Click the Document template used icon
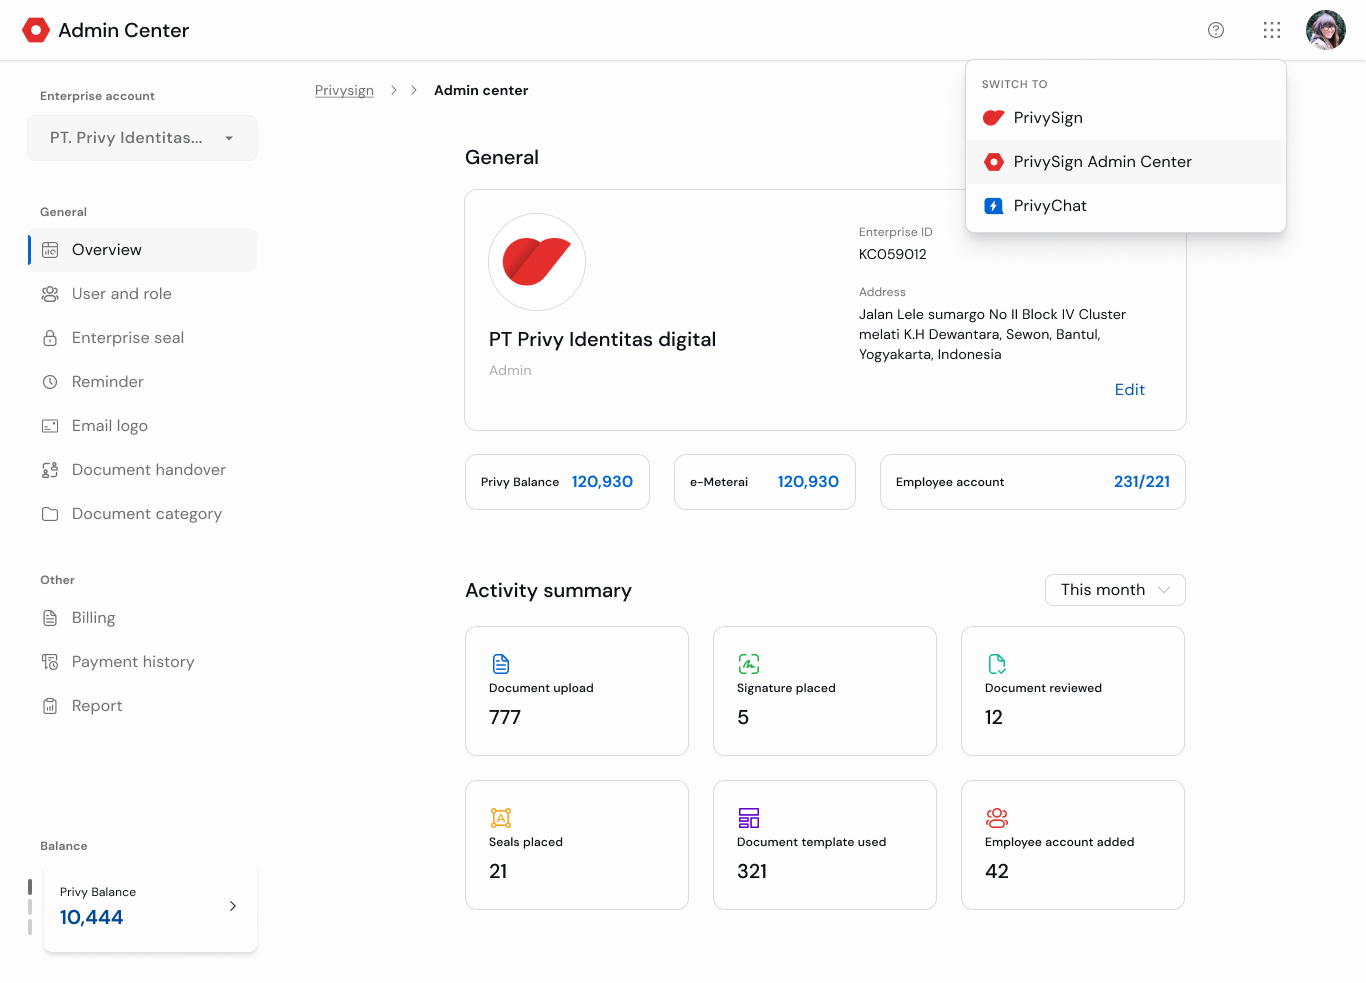The height and width of the screenshot is (983, 1366). [749, 818]
